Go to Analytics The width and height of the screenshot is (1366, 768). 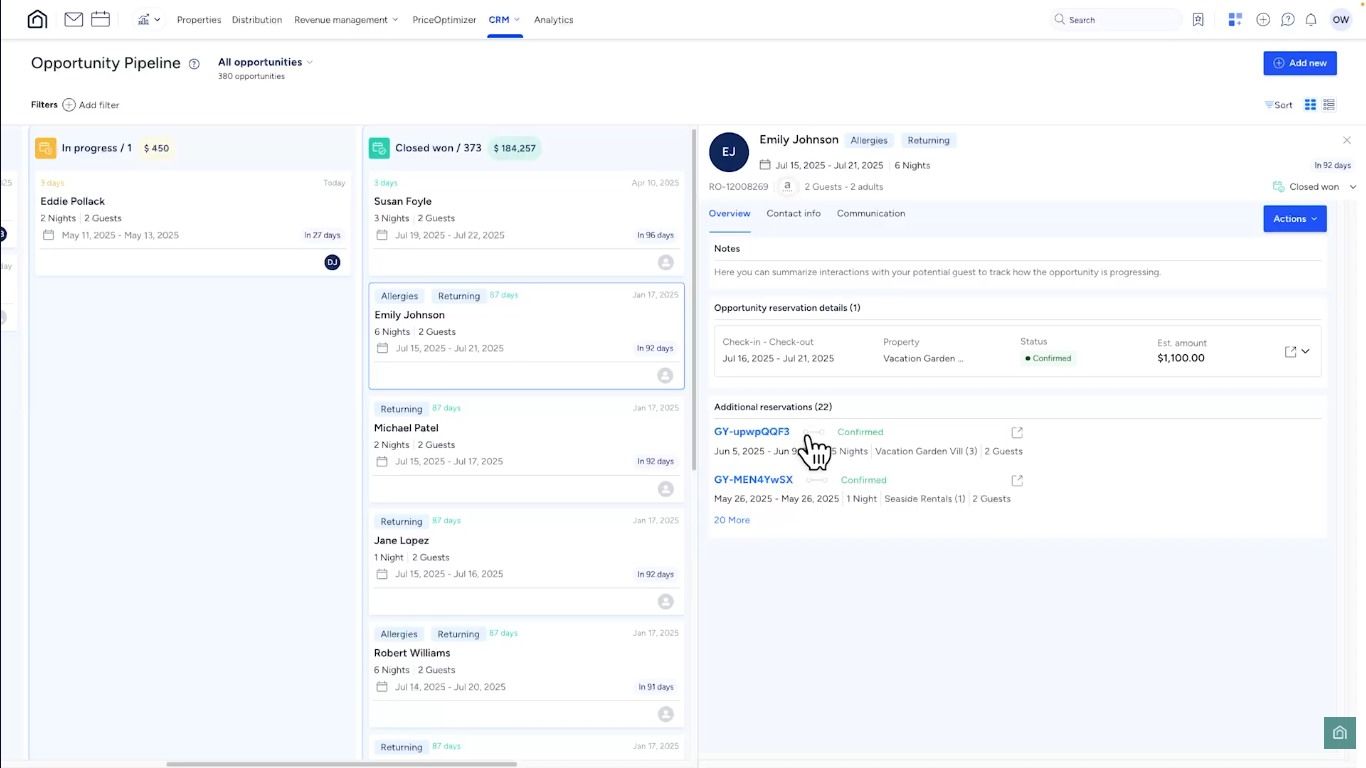coord(554,20)
